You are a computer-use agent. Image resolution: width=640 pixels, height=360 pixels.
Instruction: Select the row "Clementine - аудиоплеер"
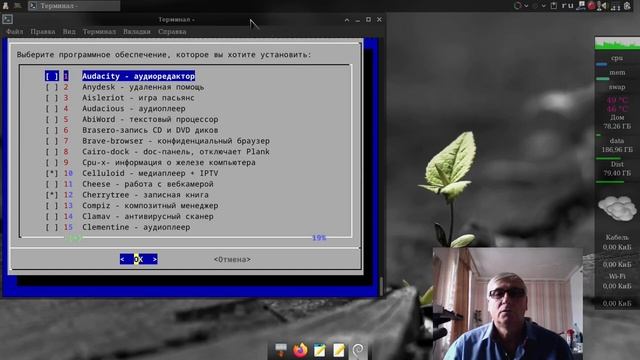point(136,227)
